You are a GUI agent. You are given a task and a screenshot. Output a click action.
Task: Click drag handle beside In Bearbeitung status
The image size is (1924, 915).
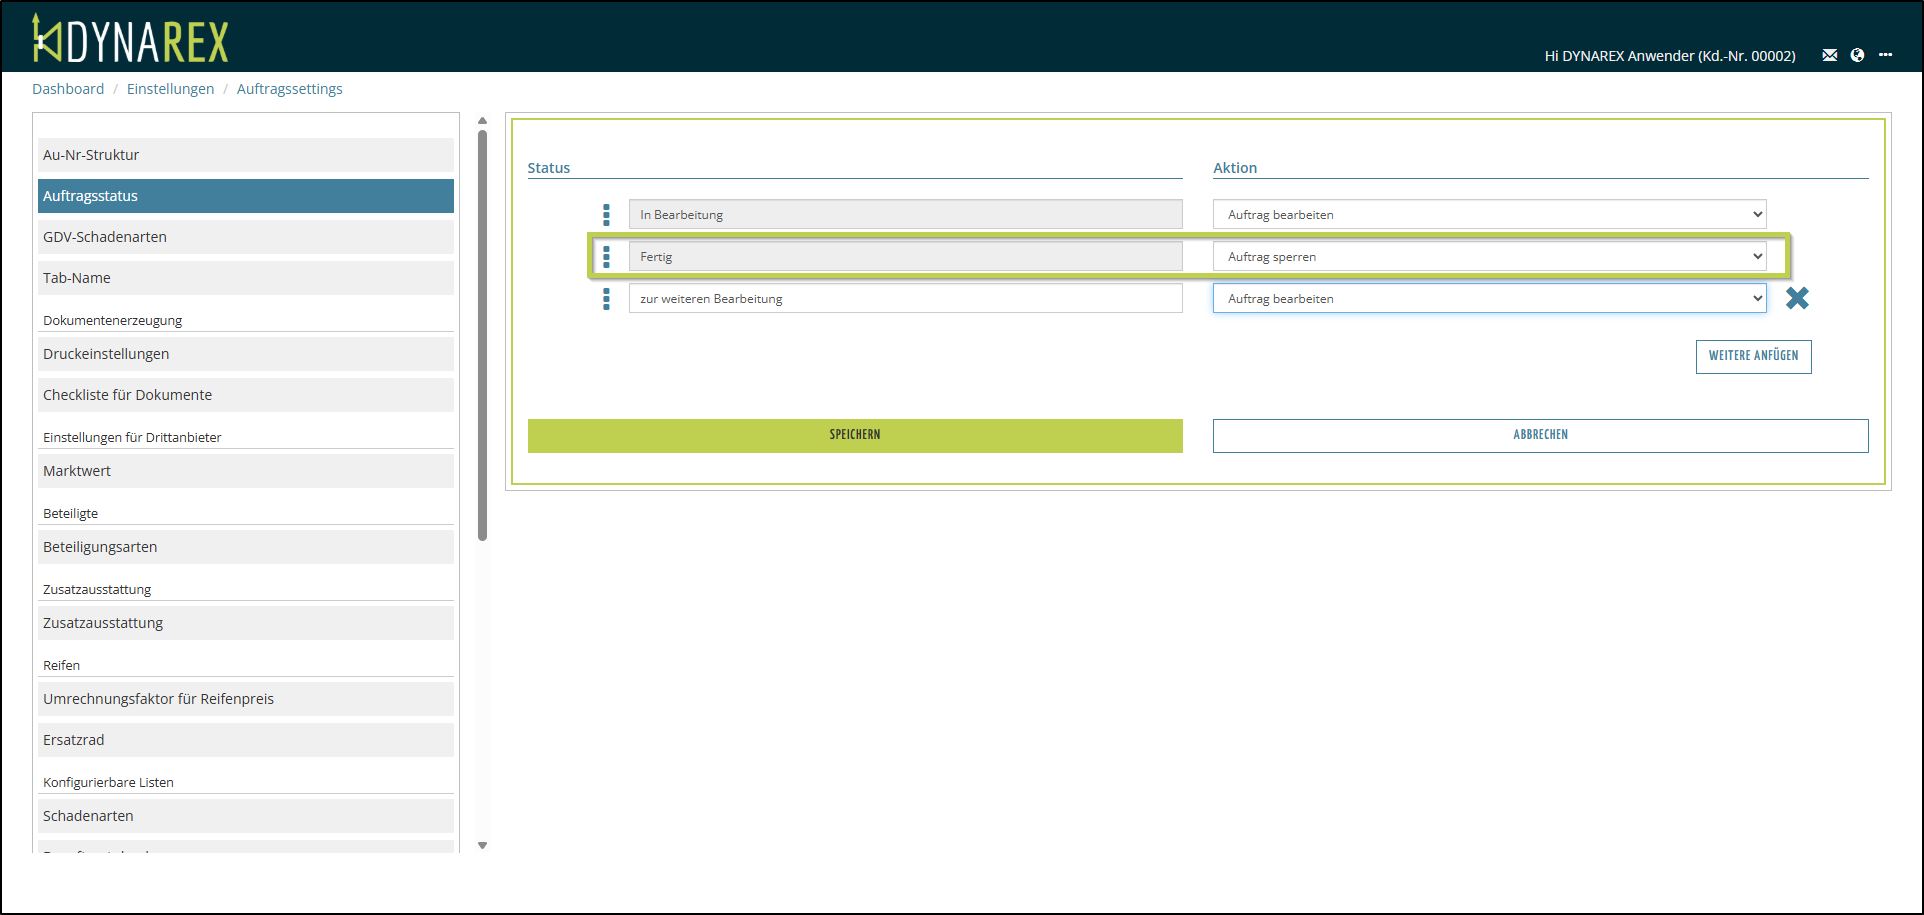[606, 215]
